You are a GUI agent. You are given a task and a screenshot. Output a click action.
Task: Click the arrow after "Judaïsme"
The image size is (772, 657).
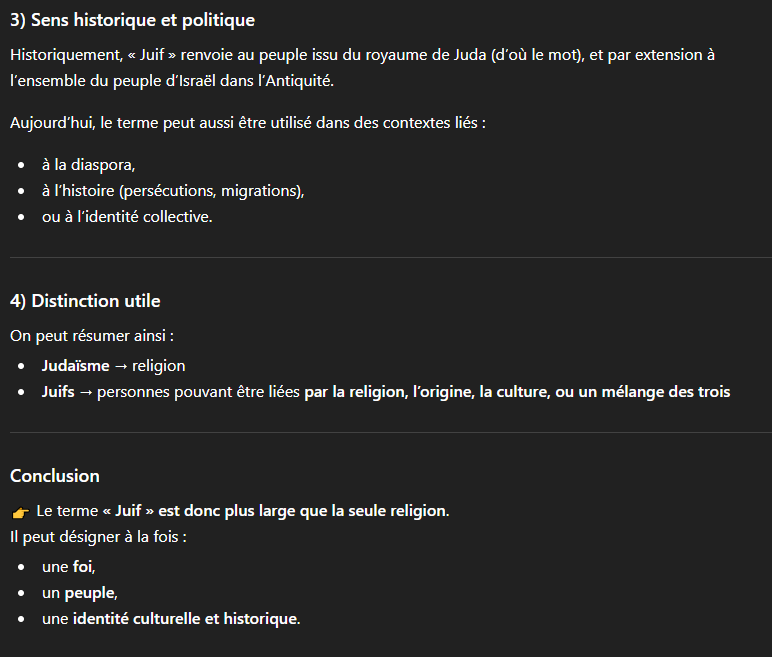(120, 366)
